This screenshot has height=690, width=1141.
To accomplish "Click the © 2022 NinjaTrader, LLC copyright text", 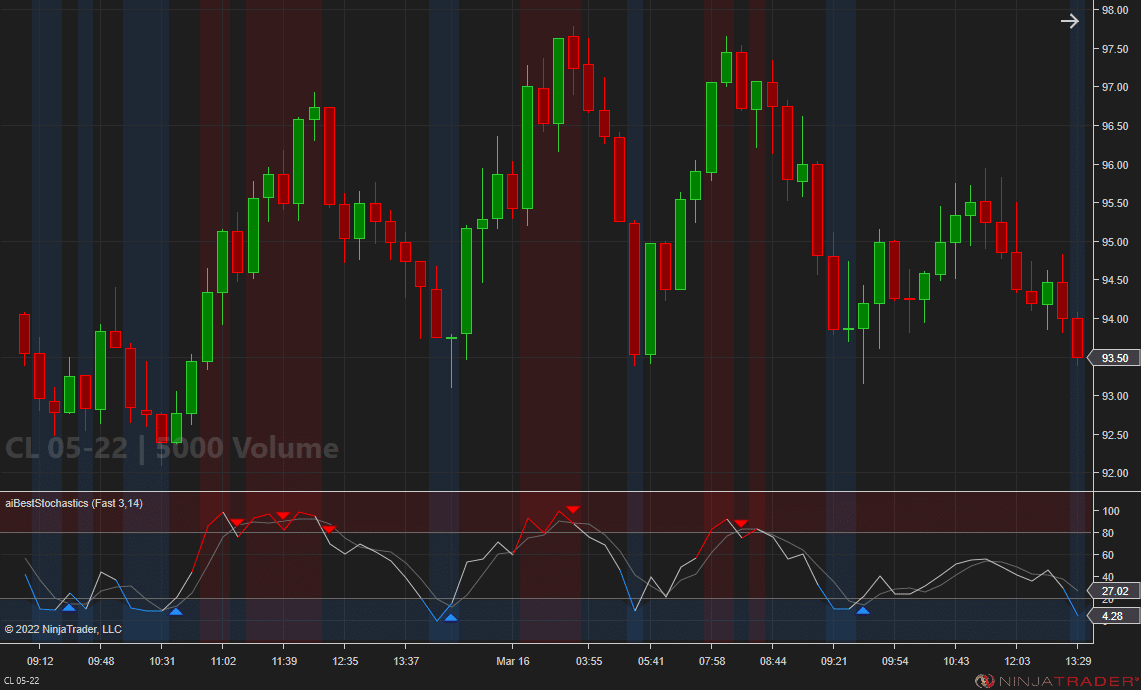I will click(64, 629).
